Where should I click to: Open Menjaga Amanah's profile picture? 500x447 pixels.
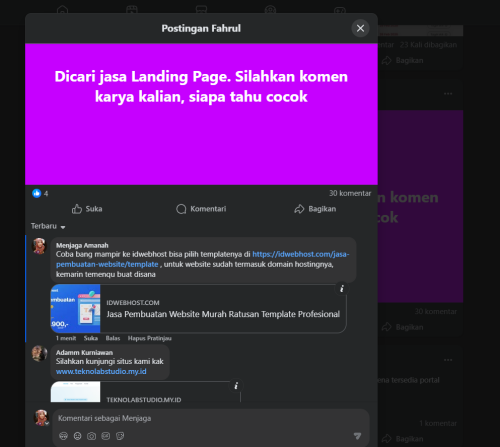(39, 246)
